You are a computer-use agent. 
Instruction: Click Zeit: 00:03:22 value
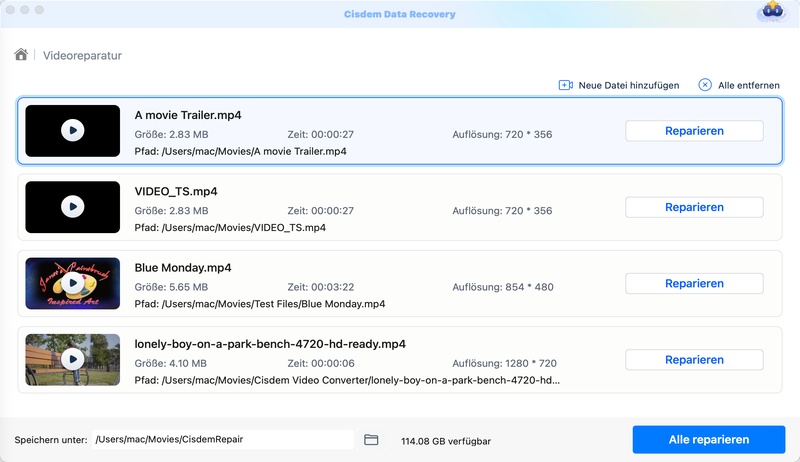point(320,287)
